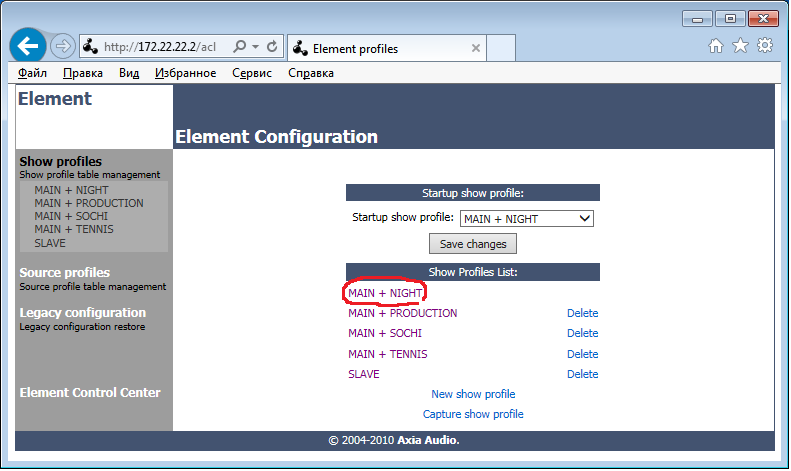
Task: Open Legacy configuration section
Action: (x=83, y=313)
